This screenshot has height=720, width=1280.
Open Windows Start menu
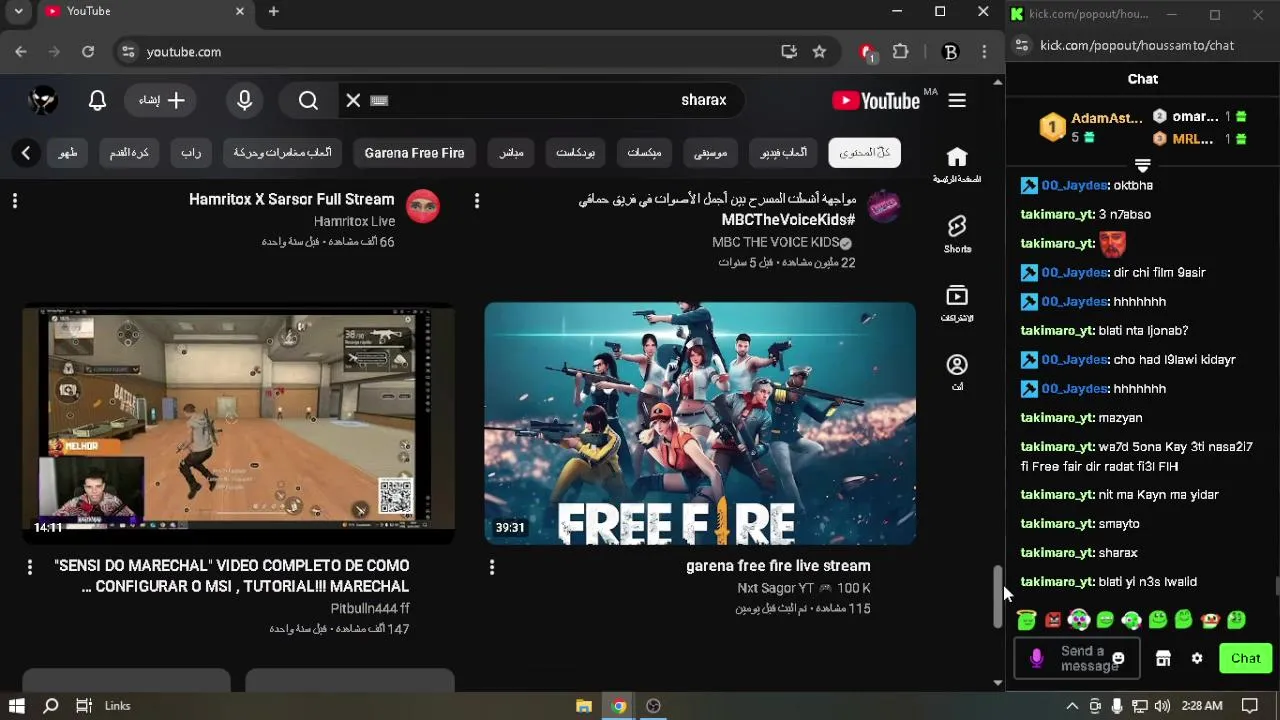pyautogui.click(x=17, y=706)
